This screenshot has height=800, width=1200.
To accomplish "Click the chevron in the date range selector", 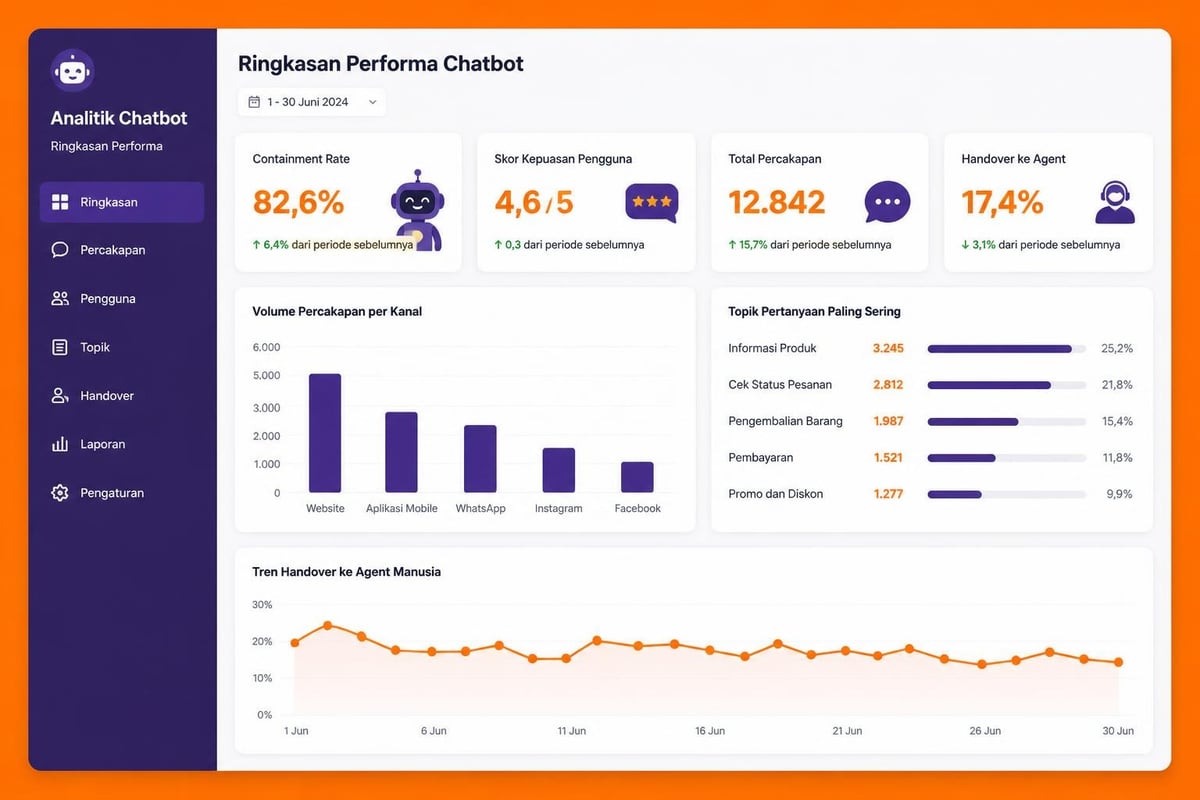I will tap(372, 102).
